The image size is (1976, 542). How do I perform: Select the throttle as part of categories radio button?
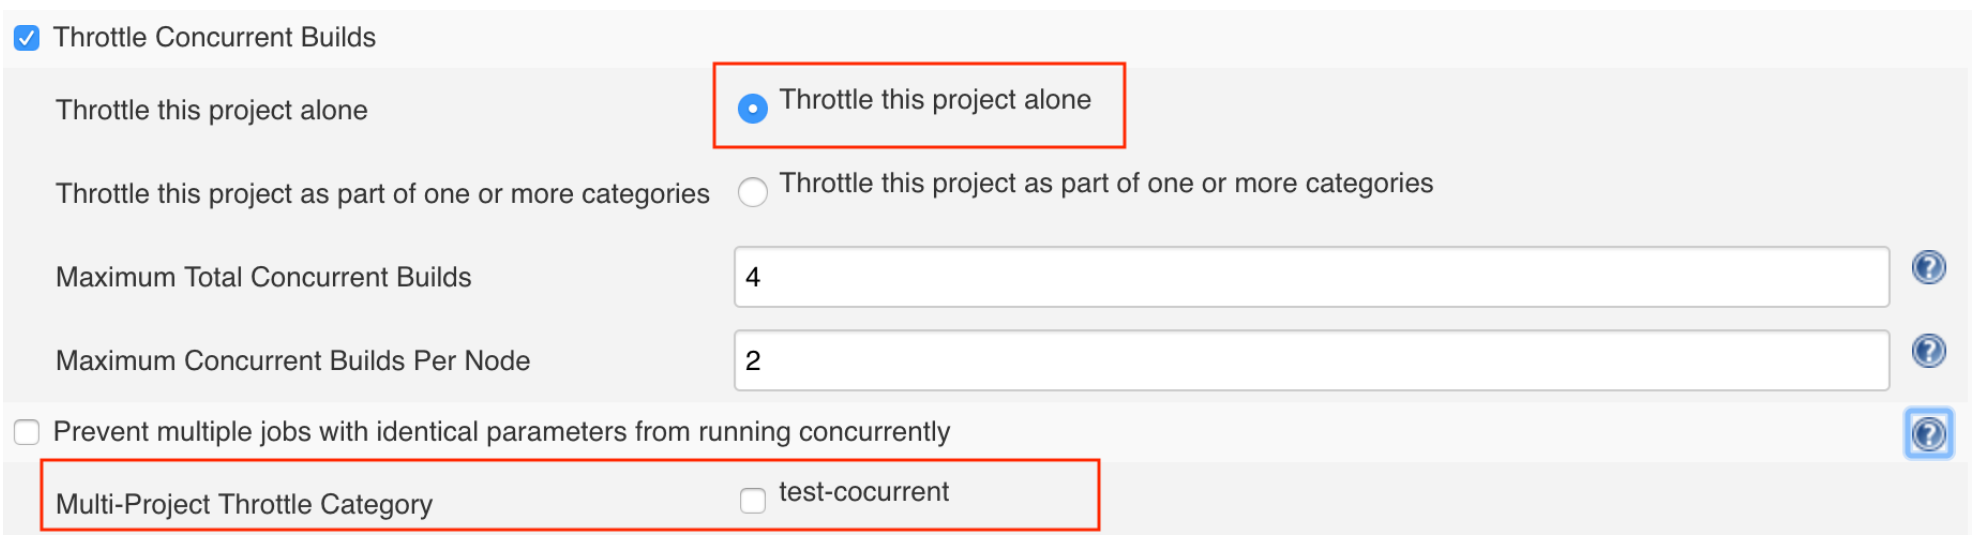click(x=753, y=191)
